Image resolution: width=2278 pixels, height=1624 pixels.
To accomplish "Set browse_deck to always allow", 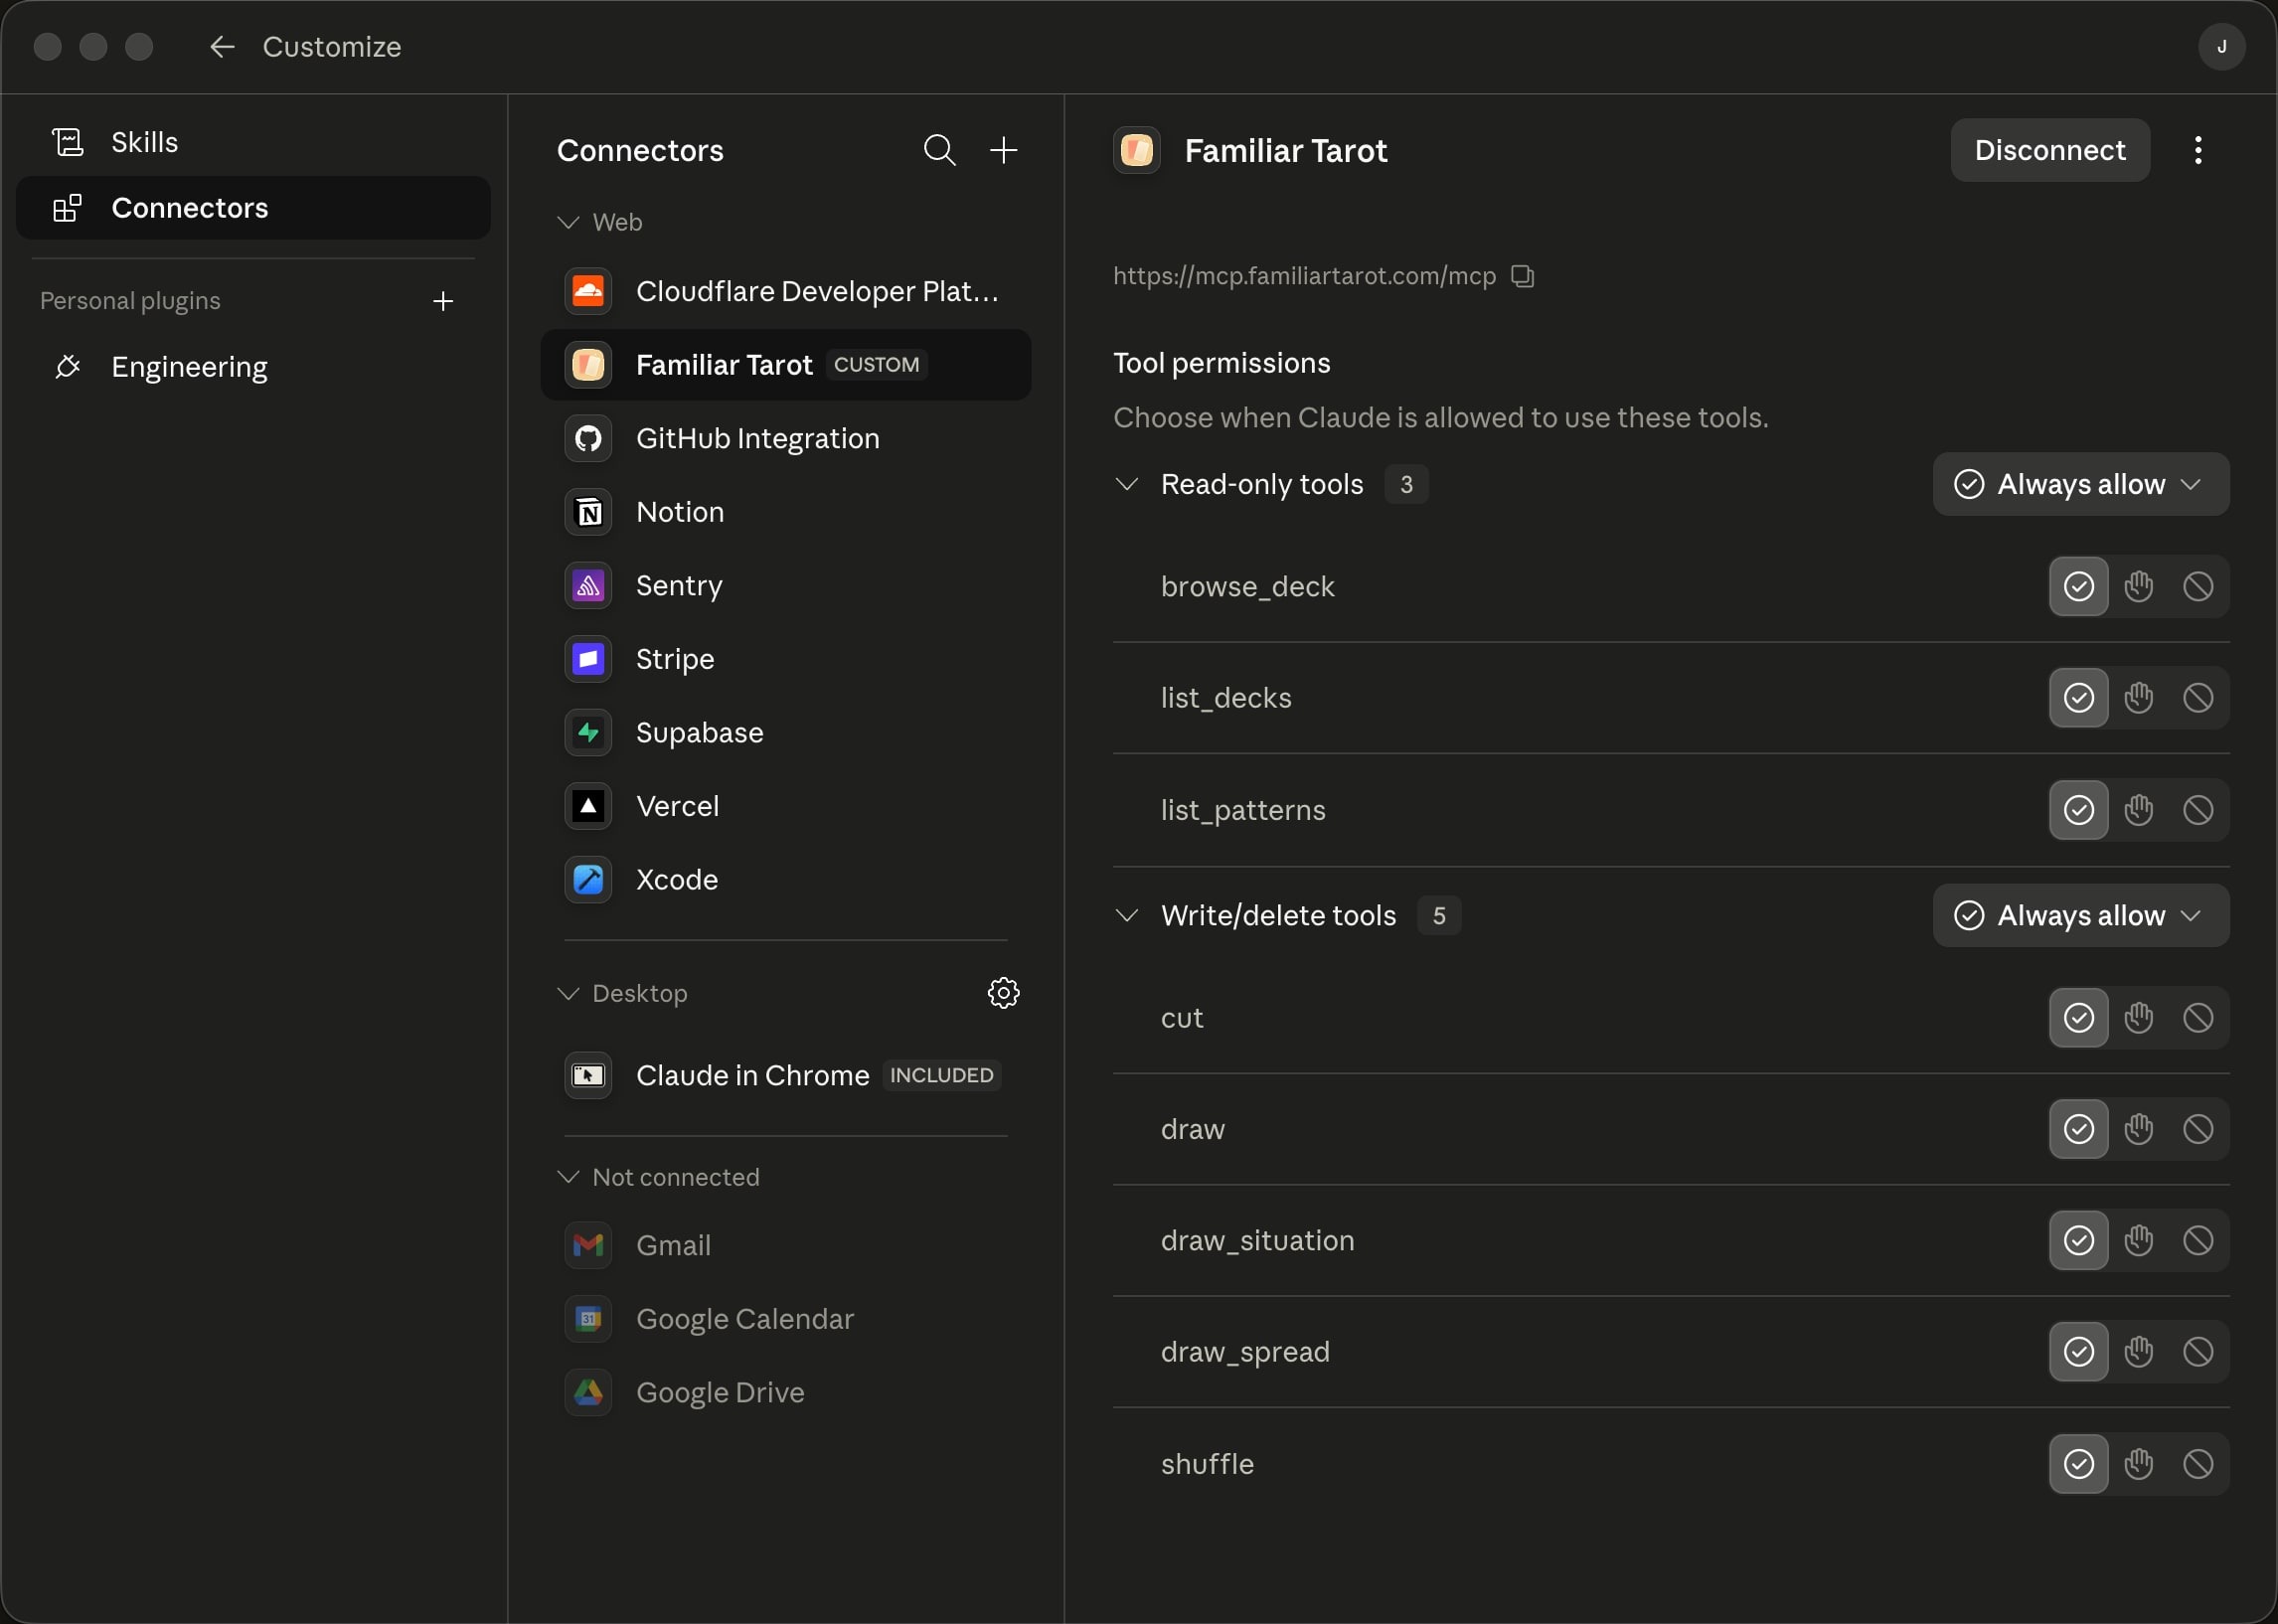I will (2078, 586).
